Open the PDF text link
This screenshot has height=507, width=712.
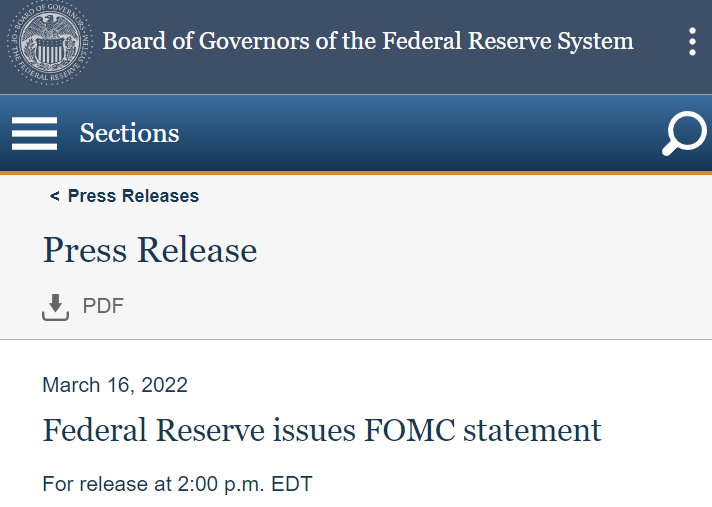pyautogui.click(x=103, y=306)
